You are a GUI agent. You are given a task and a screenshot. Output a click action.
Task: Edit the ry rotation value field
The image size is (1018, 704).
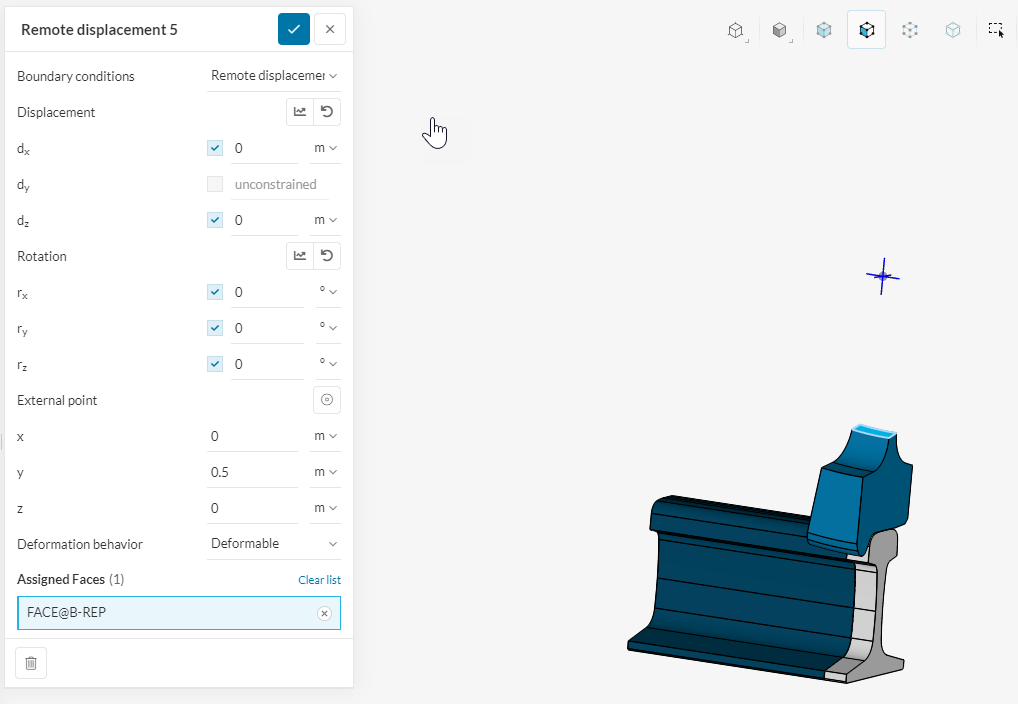tap(267, 328)
